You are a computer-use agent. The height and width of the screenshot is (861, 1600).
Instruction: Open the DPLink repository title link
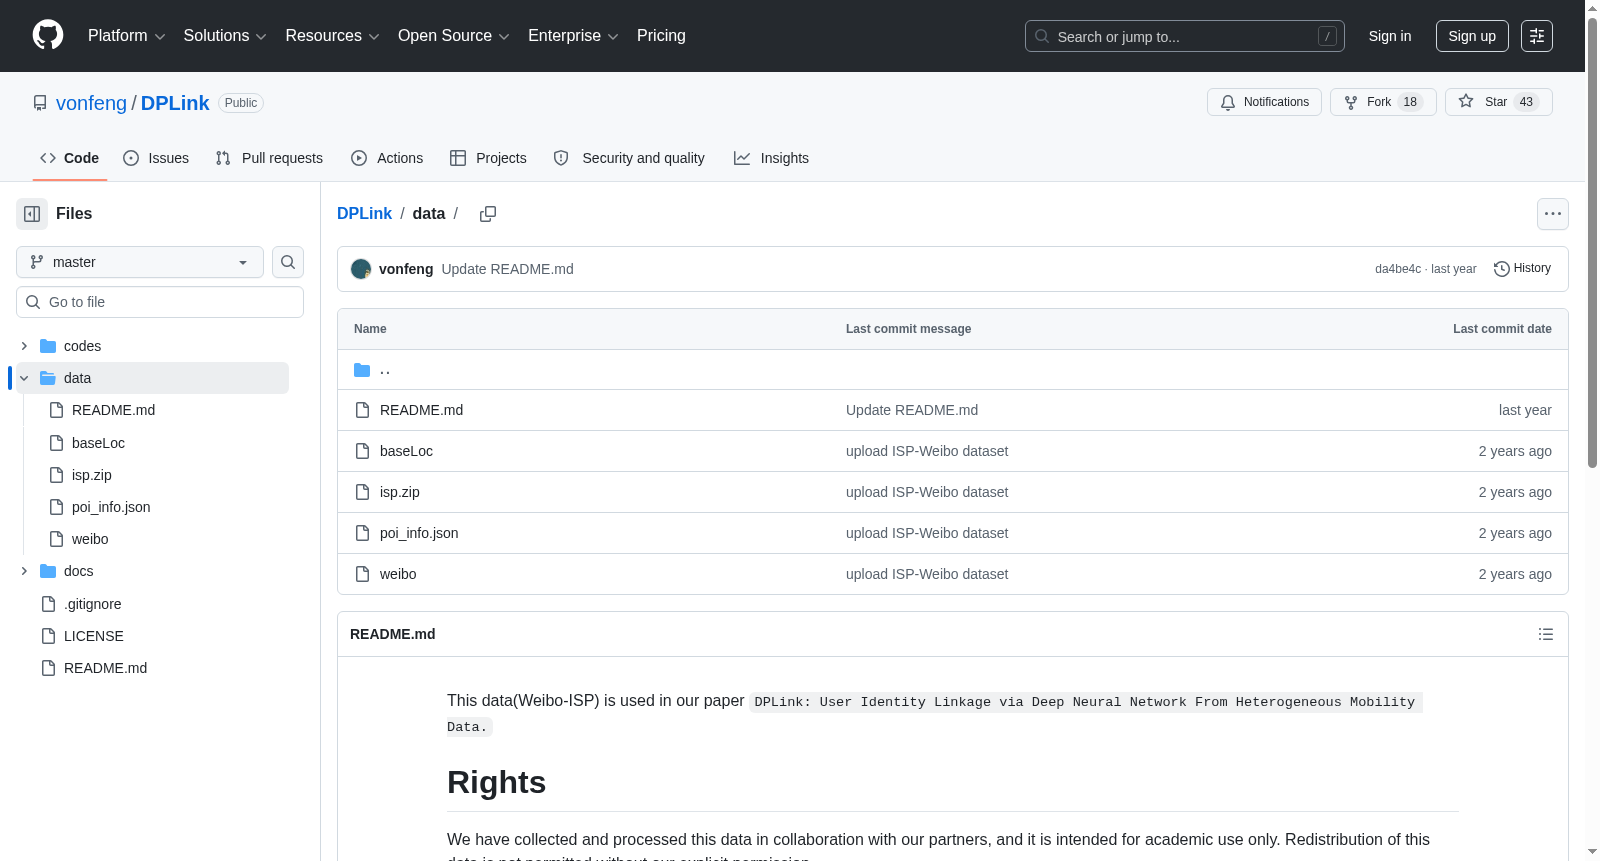coord(175,103)
